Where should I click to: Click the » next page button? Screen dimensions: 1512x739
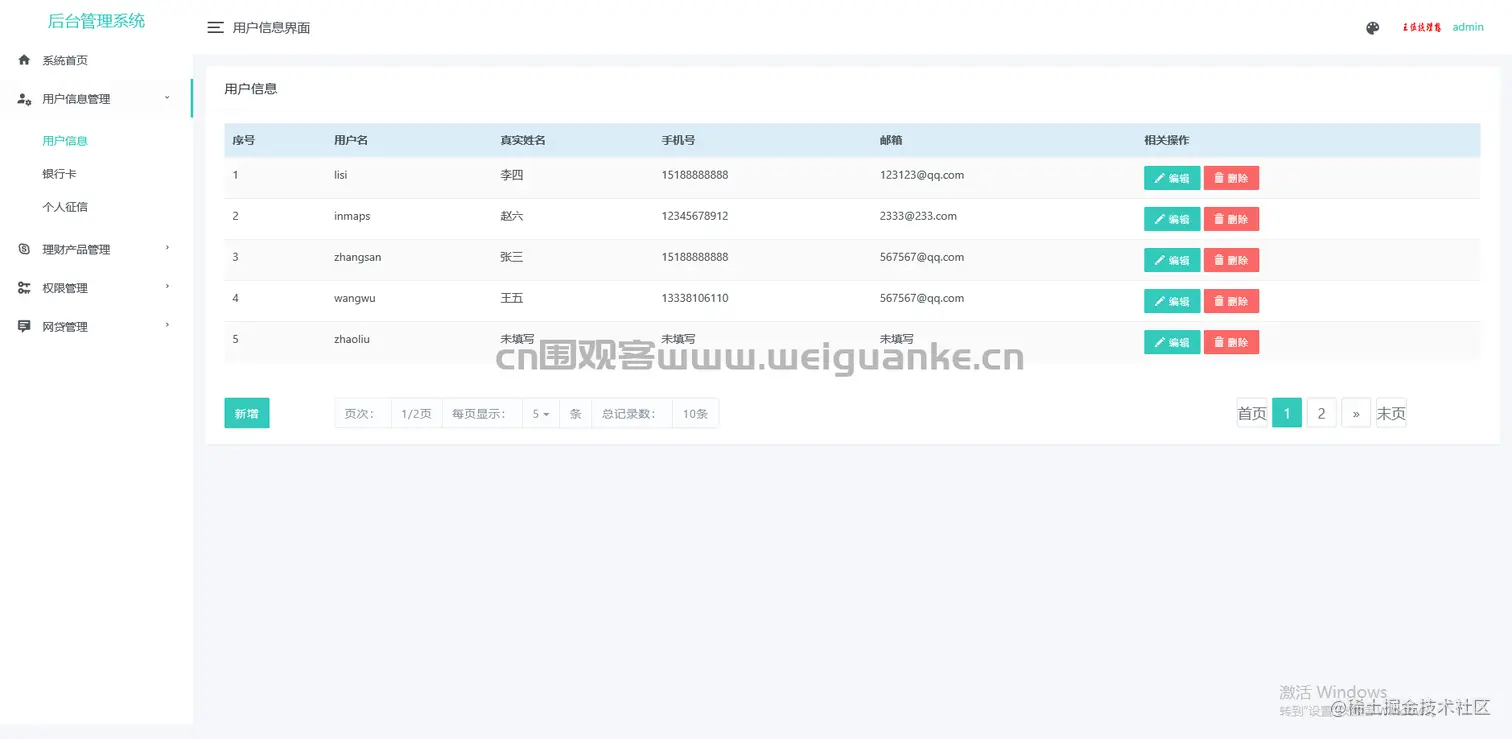(x=1356, y=413)
